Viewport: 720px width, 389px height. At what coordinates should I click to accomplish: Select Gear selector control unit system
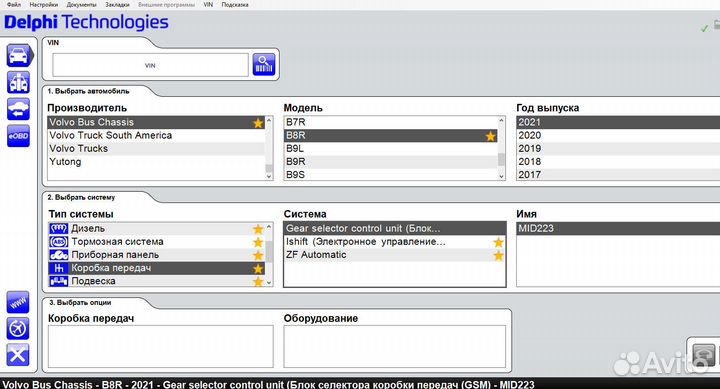point(395,228)
